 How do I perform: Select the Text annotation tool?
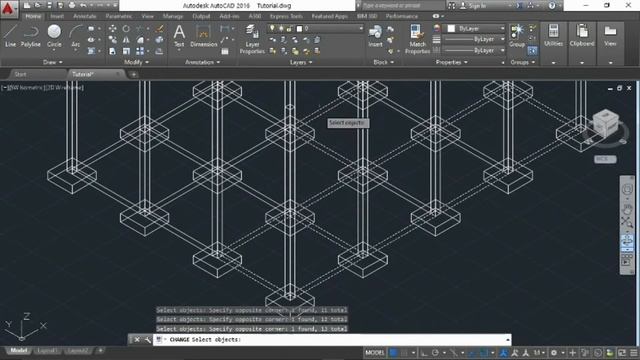(179, 36)
